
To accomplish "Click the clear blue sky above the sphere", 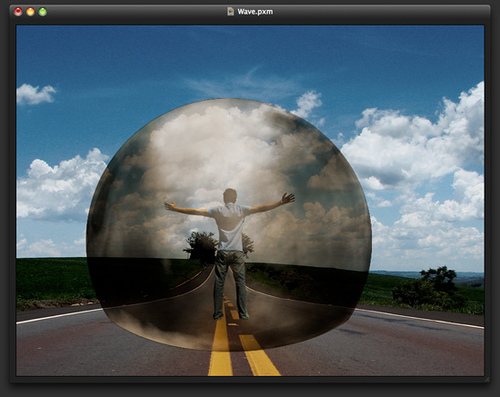I will (233, 57).
